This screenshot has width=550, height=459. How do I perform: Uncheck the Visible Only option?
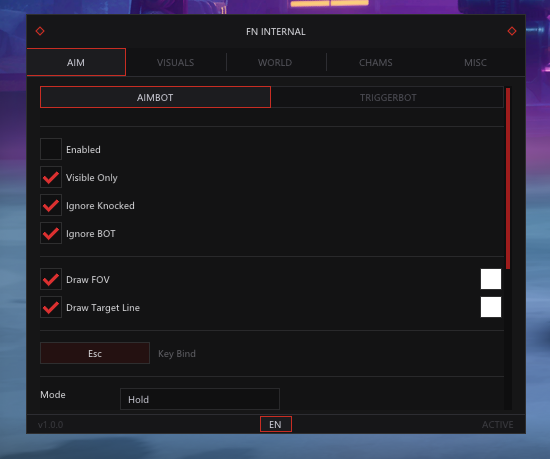51,177
